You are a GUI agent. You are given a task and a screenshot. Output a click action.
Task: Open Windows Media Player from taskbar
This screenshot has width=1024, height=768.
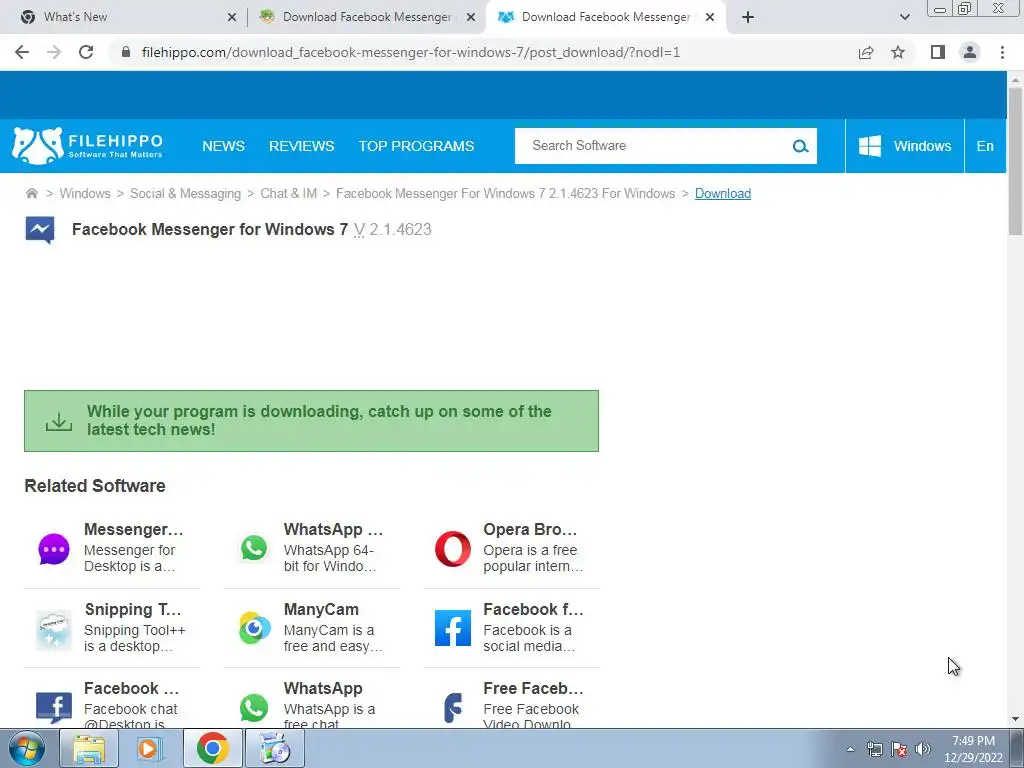tap(150, 748)
